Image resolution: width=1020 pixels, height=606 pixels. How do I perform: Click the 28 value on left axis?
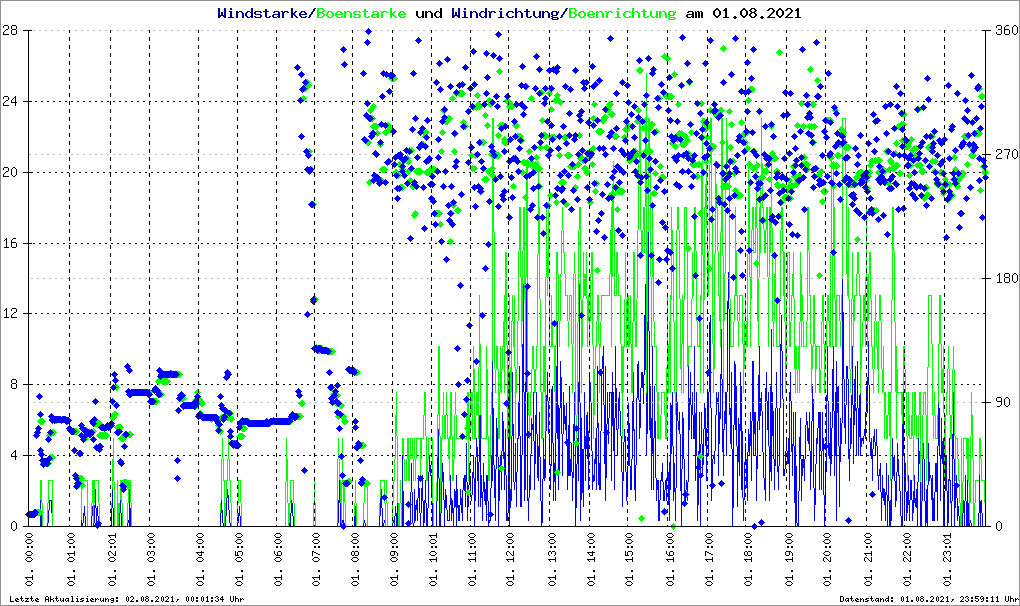tap(9, 31)
